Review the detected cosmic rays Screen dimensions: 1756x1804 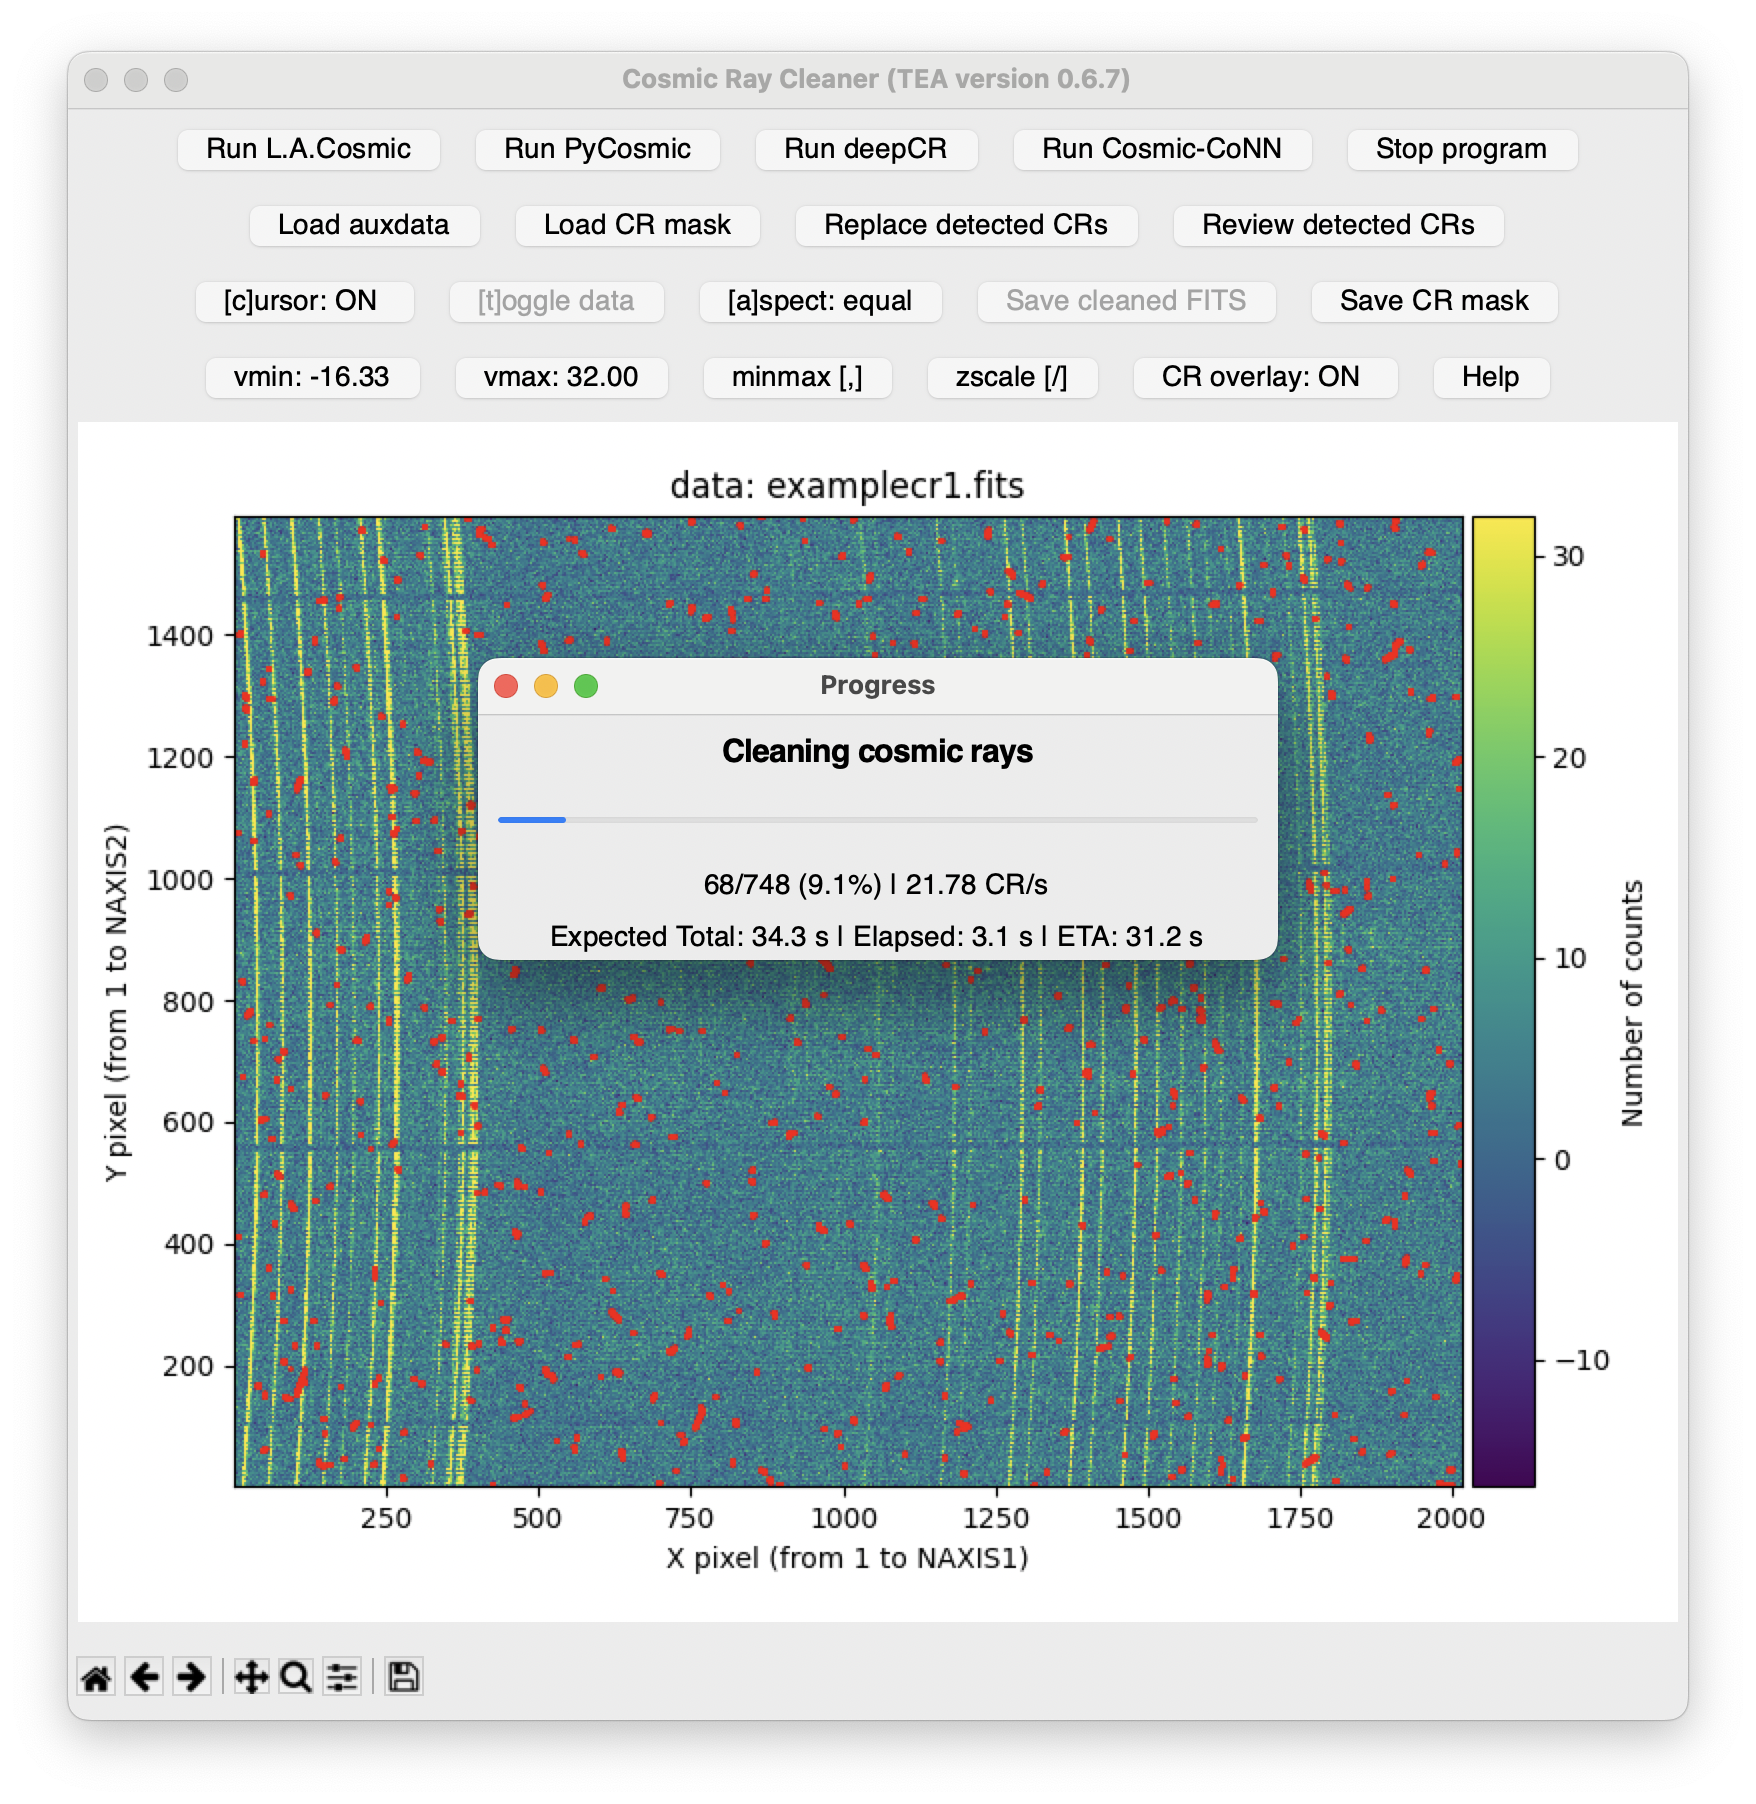click(1338, 225)
